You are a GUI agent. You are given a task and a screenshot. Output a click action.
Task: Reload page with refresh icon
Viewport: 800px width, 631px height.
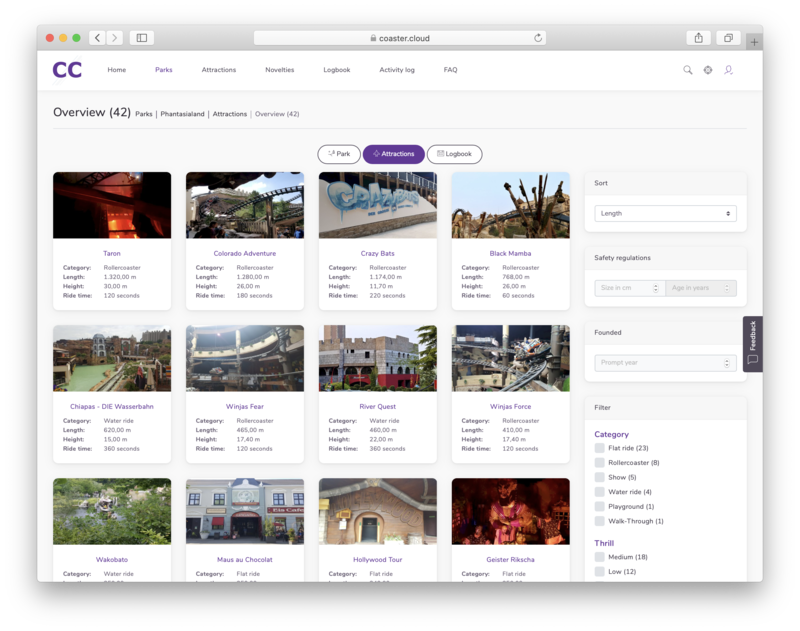(538, 38)
